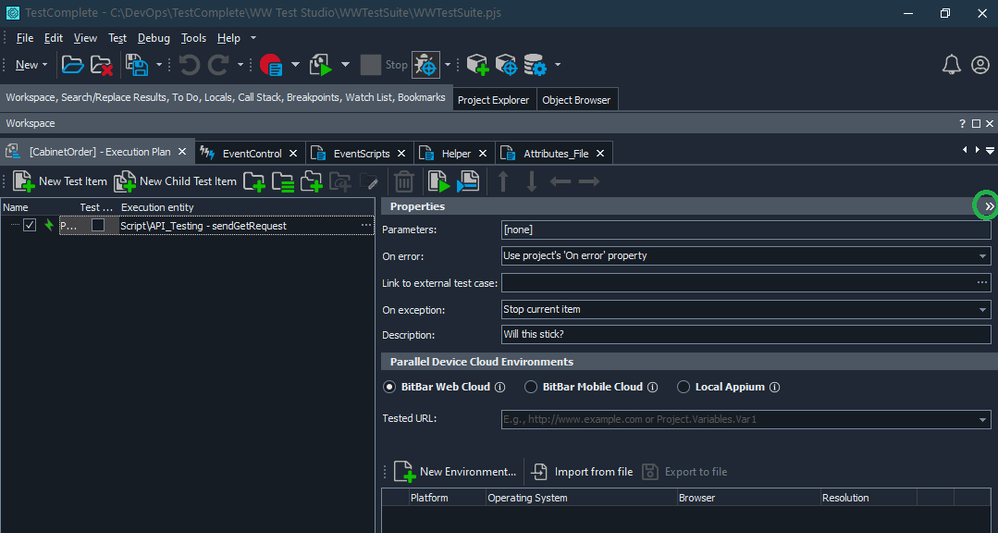Toggle the Test case column checkbox
Image resolution: width=998 pixels, height=533 pixels.
pyautogui.click(x=98, y=225)
